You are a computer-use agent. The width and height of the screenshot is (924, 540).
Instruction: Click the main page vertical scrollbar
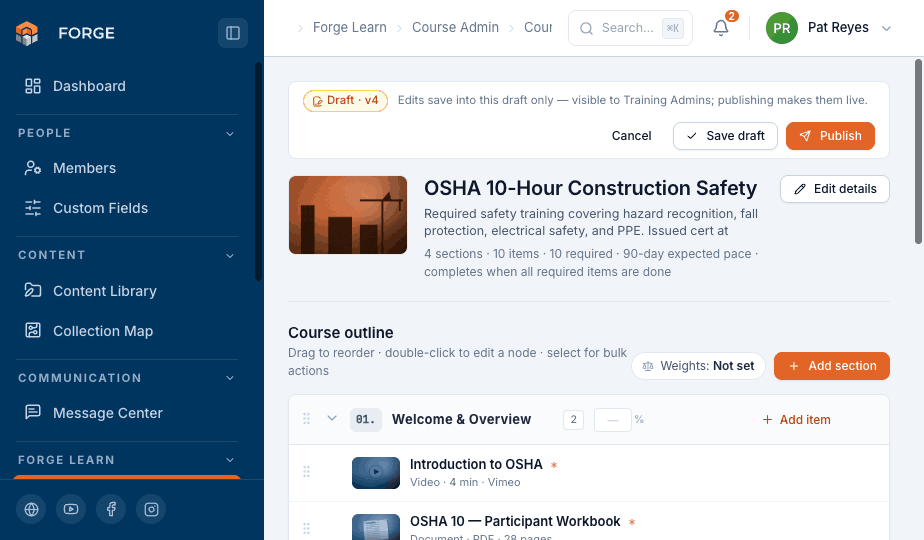918,152
